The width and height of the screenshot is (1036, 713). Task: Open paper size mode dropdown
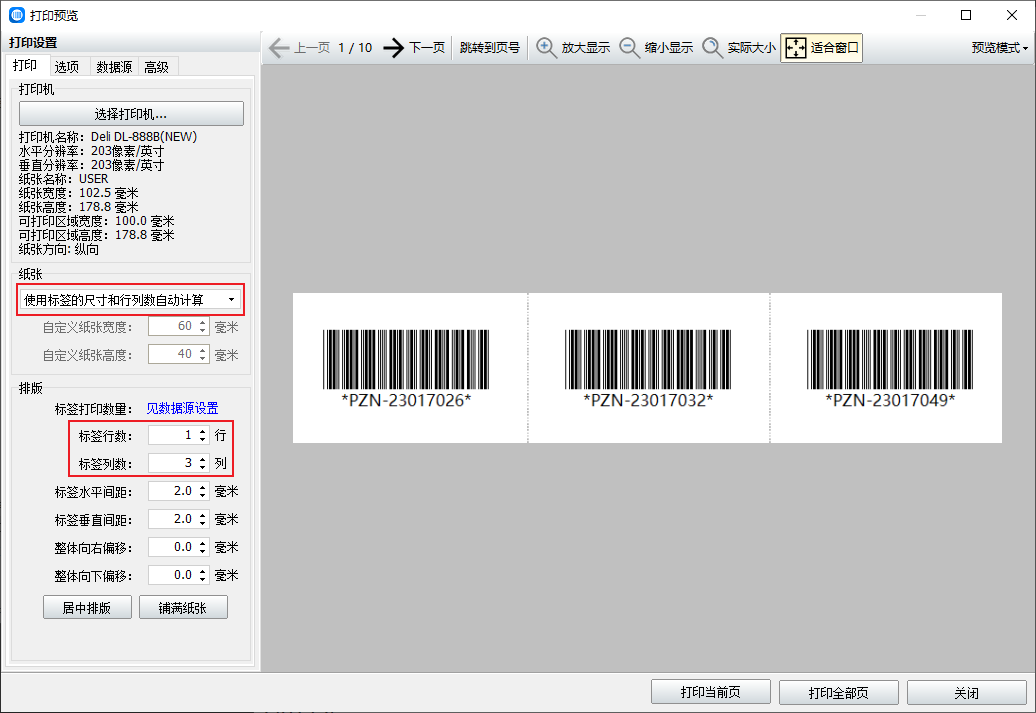130,300
